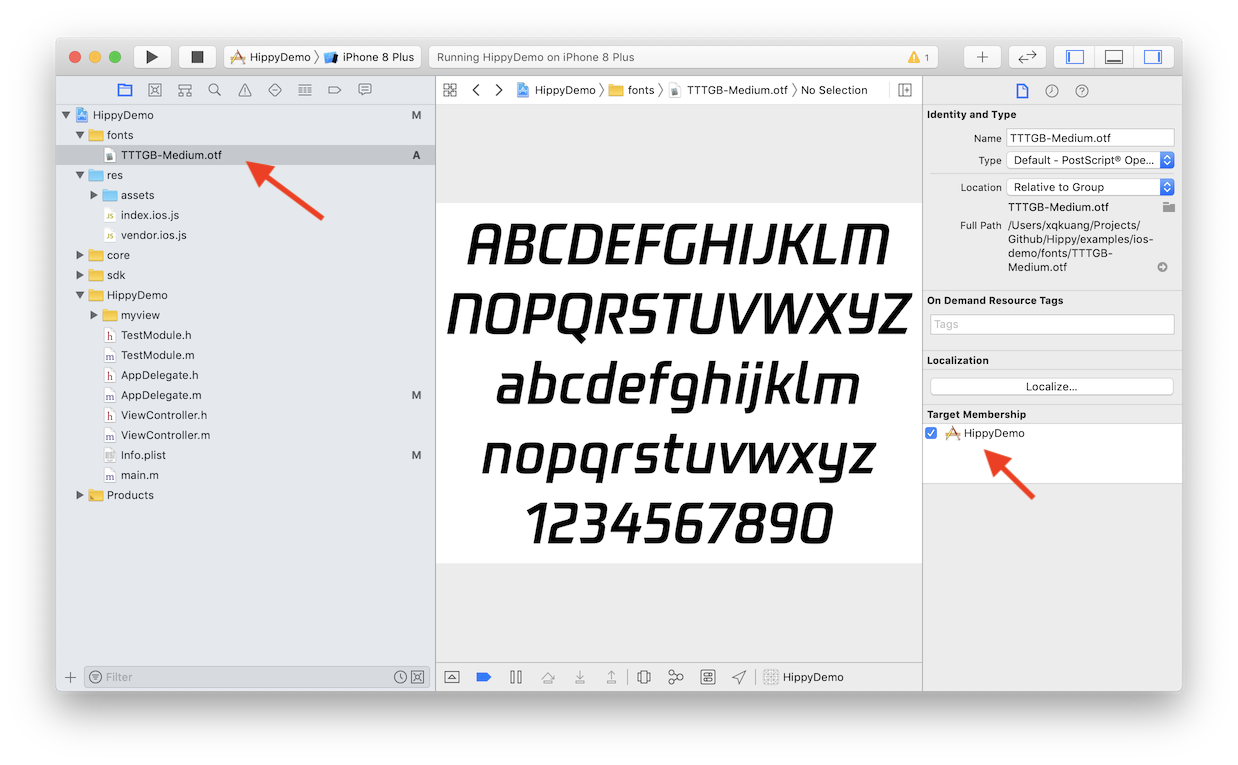
Task: Open the Library plus button in toolbar
Action: [x=982, y=57]
